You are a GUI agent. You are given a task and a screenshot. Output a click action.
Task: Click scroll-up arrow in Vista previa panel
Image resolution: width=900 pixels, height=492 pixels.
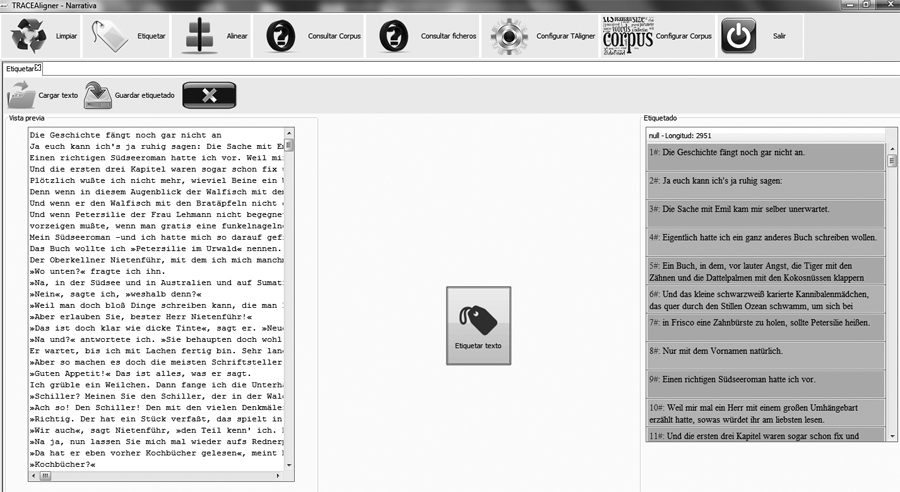coord(289,133)
